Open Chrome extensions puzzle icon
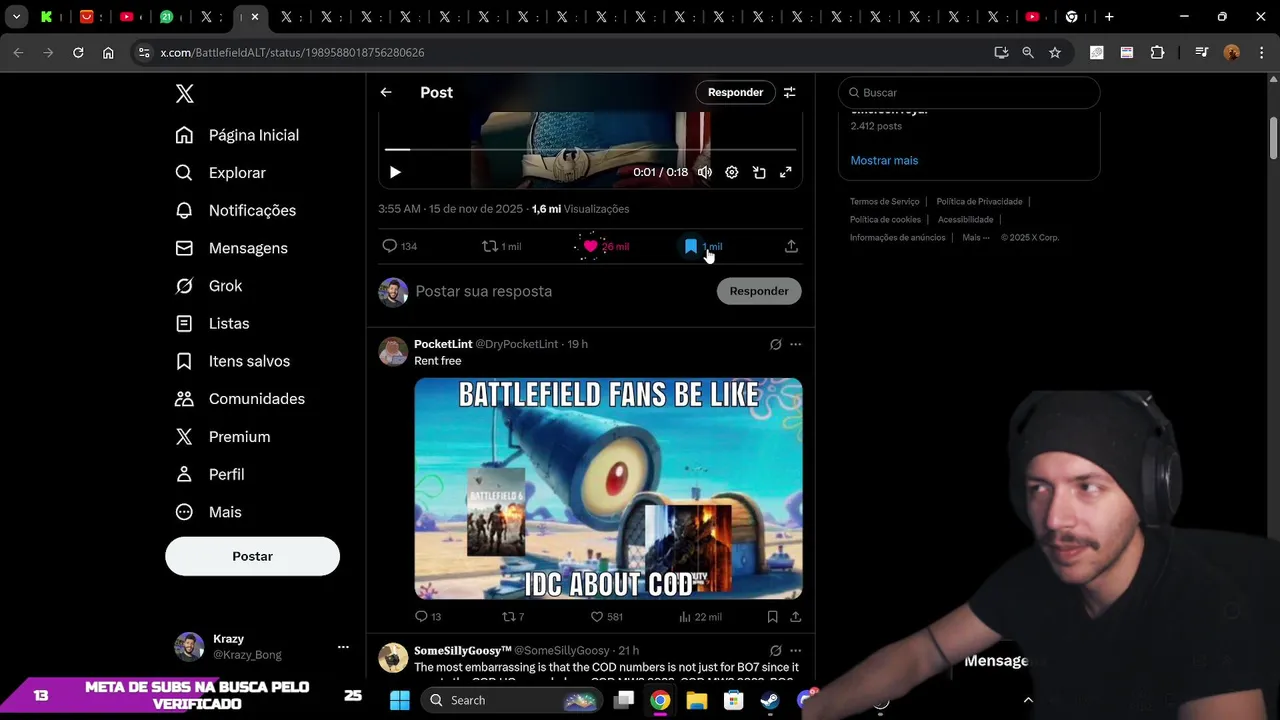This screenshot has width=1280, height=720. [1157, 52]
